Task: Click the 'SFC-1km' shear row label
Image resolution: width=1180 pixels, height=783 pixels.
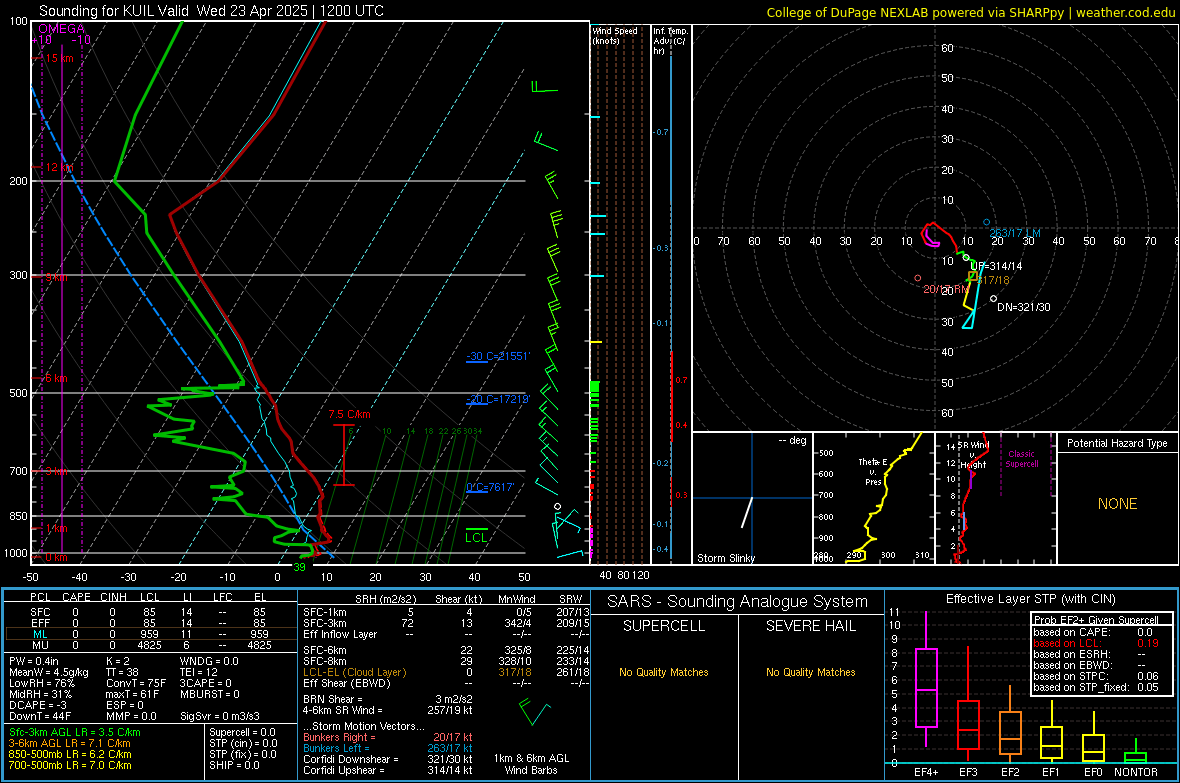Action: (324, 612)
